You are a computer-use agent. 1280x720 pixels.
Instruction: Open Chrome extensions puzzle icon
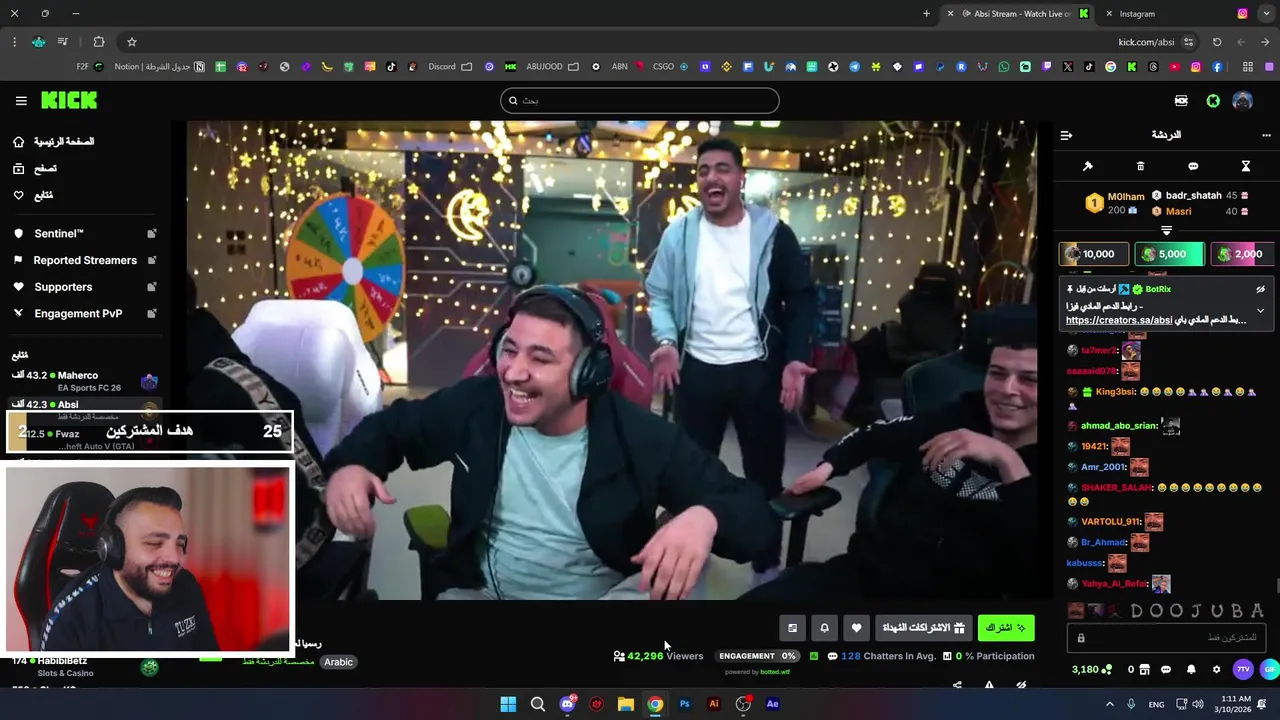tap(98, 42)
